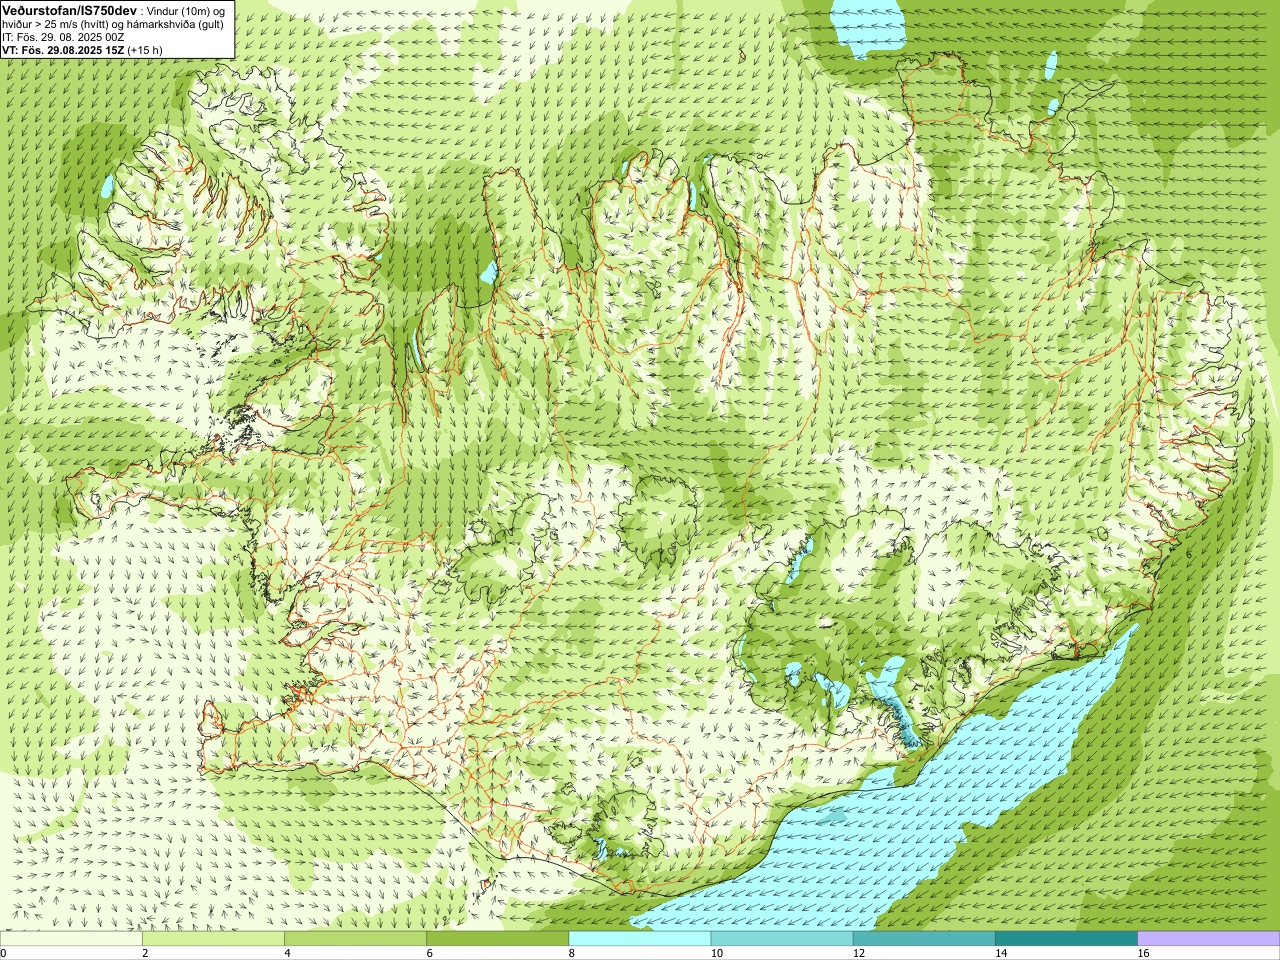Click the 0–2 m/s pale legend swatch

[x=71, y=939]
